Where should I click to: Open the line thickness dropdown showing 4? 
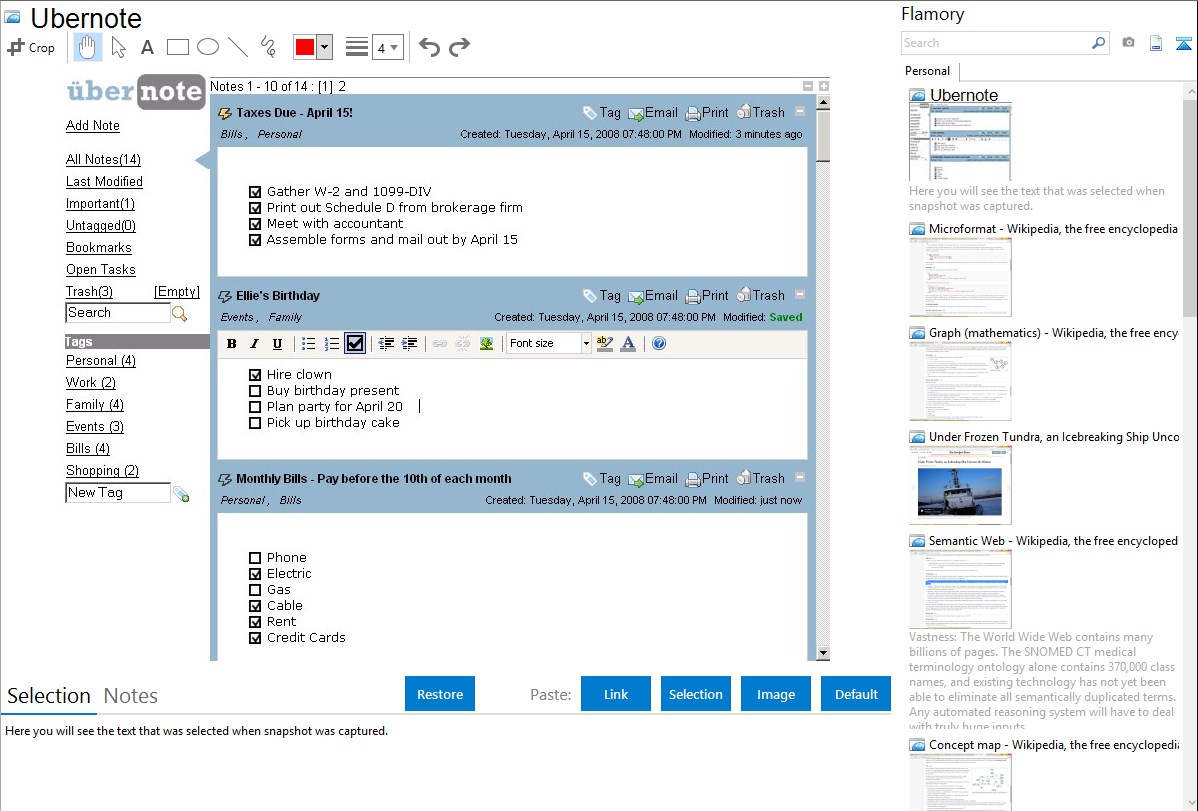pyautogui.click(x=388, y=47)
